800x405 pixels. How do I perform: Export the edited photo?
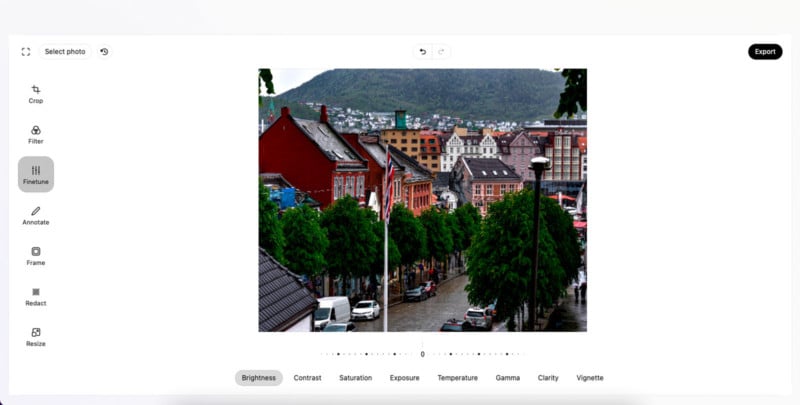(x=765, y=52)
